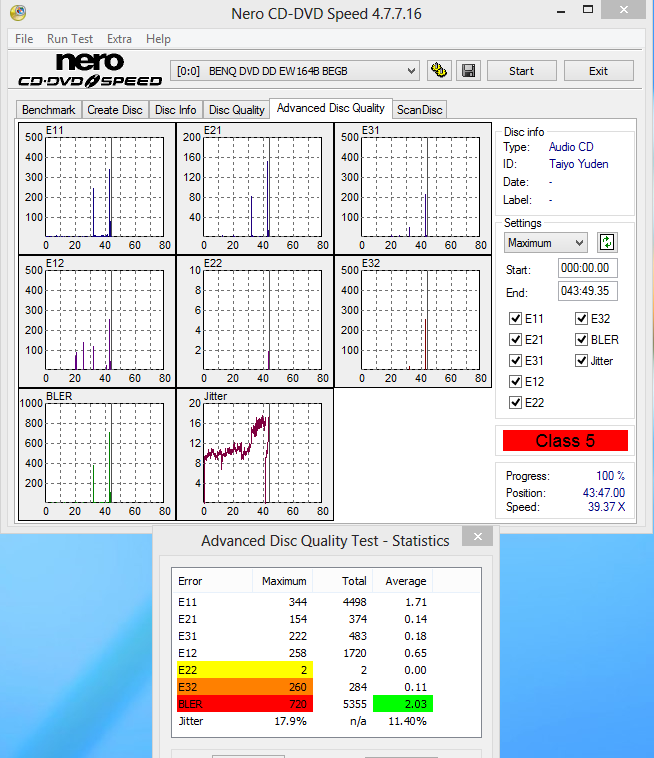654x758 pixels.
Task: Click the Speed value 39.37 X
Action: [x=606, y=507]
